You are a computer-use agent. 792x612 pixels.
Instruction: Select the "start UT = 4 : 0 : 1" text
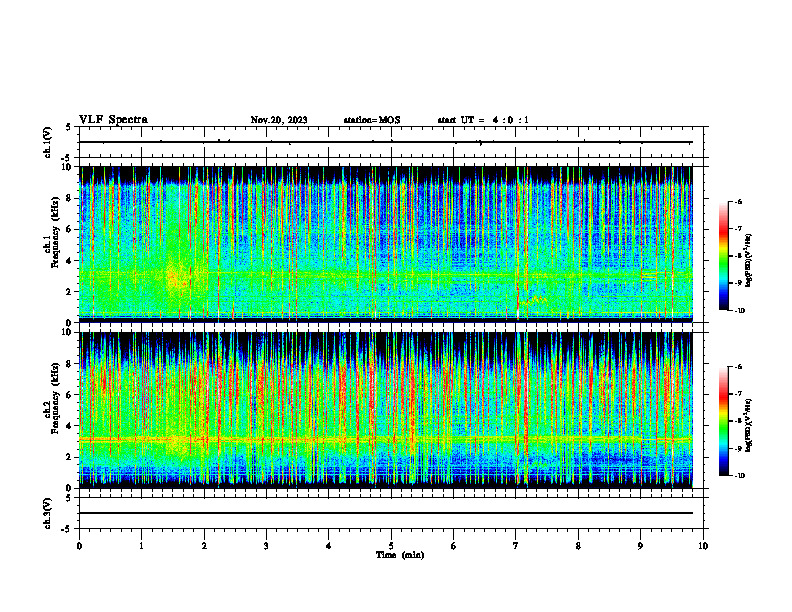[483, 120]
